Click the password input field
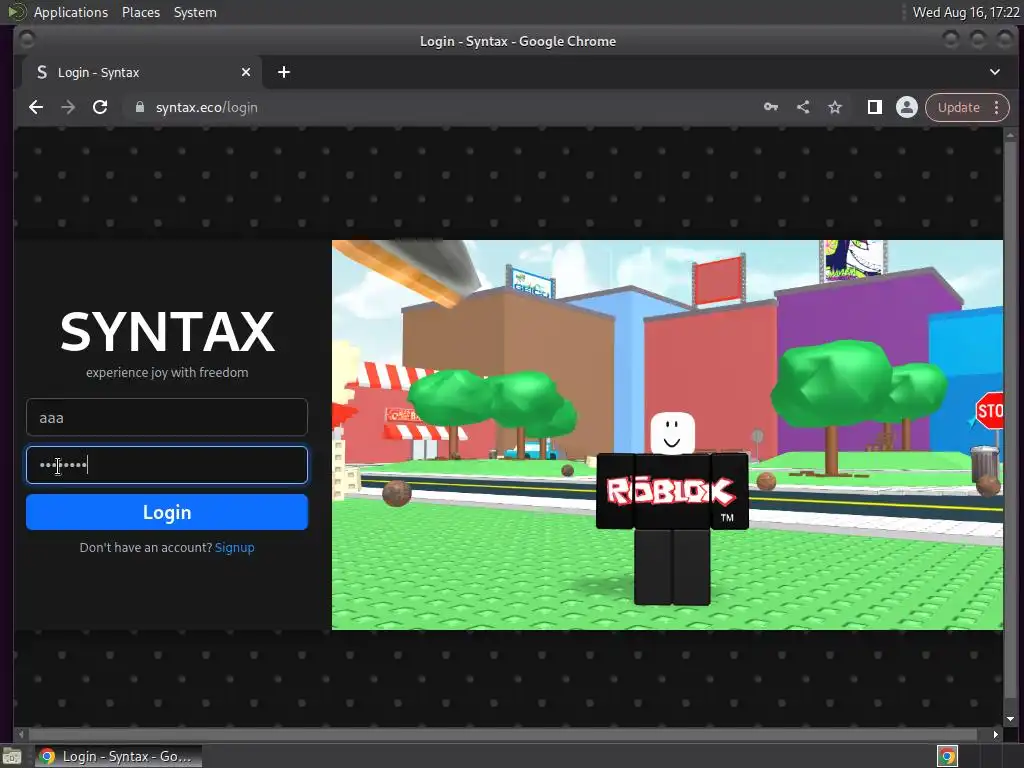Viewport: 1024px width, 768px height. pos(167,465)
